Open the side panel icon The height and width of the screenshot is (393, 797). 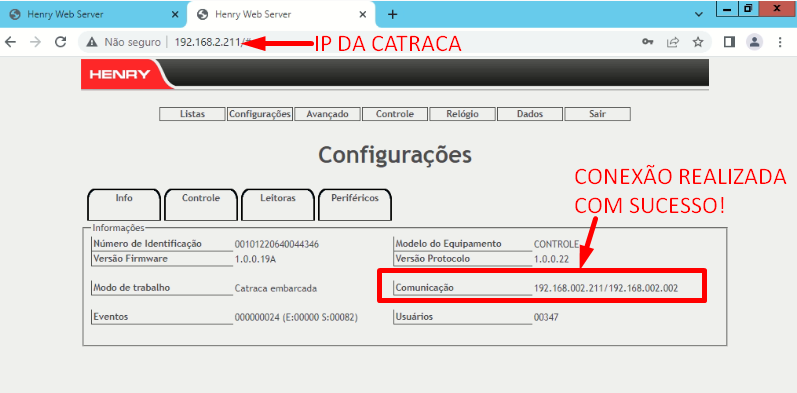[729, 42]
